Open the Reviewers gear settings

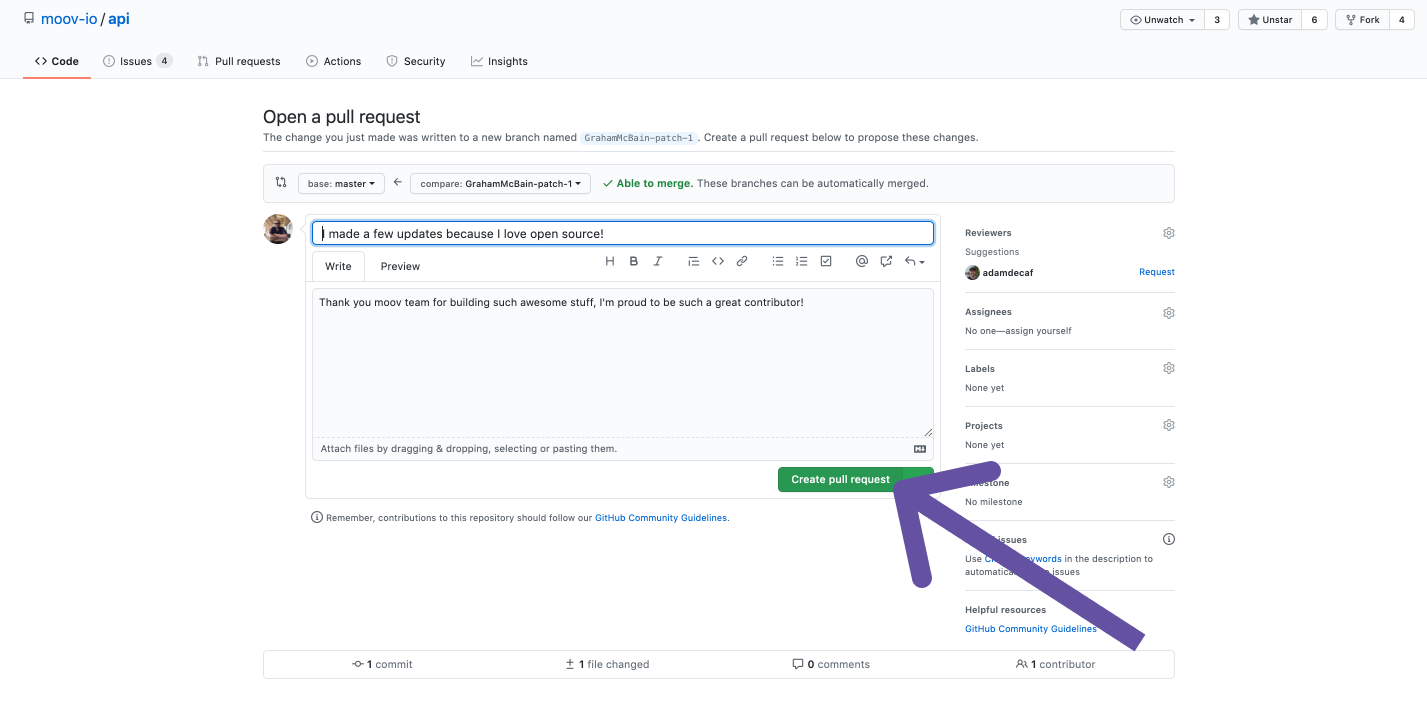pyautogui.click(x=1168, y=233)
